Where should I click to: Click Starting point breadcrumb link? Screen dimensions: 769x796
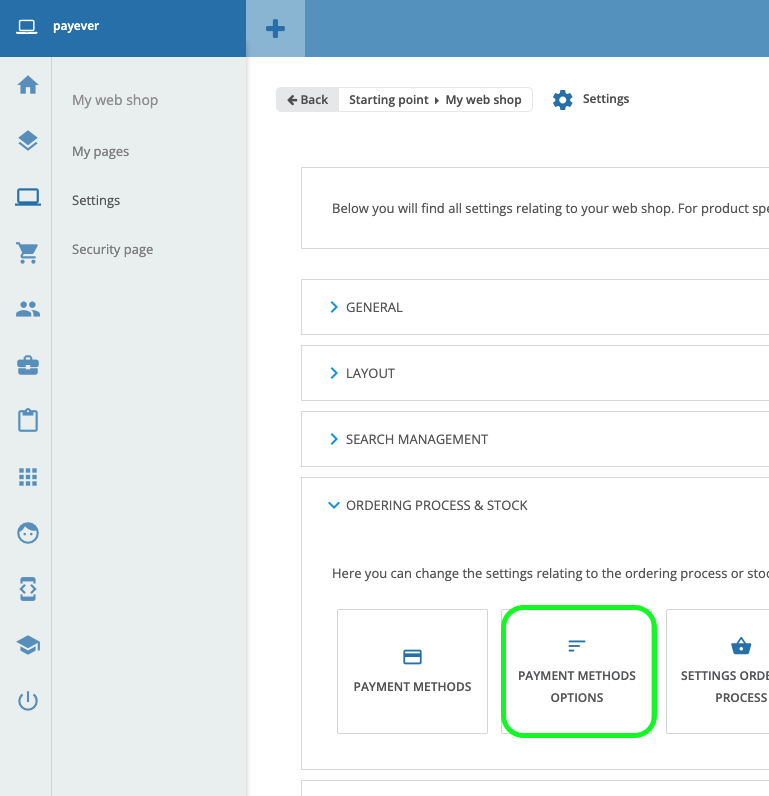pos(389,100)
